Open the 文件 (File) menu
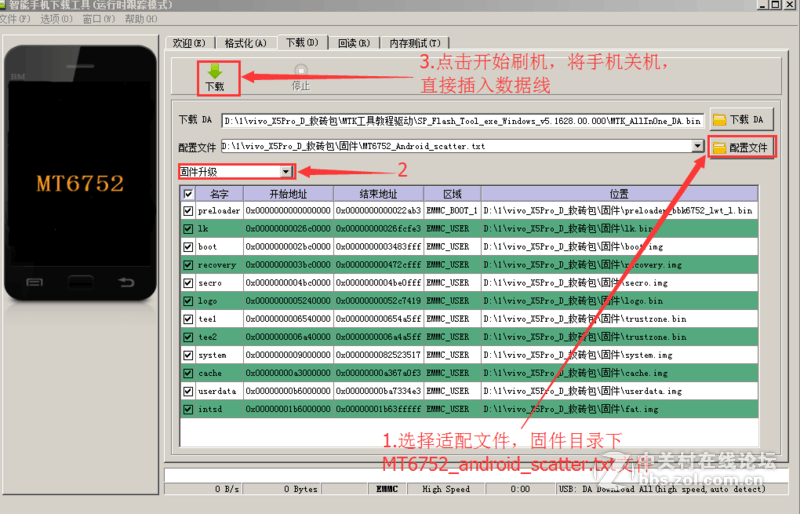Screen dimensions: 800x514 tap(15, 19)
